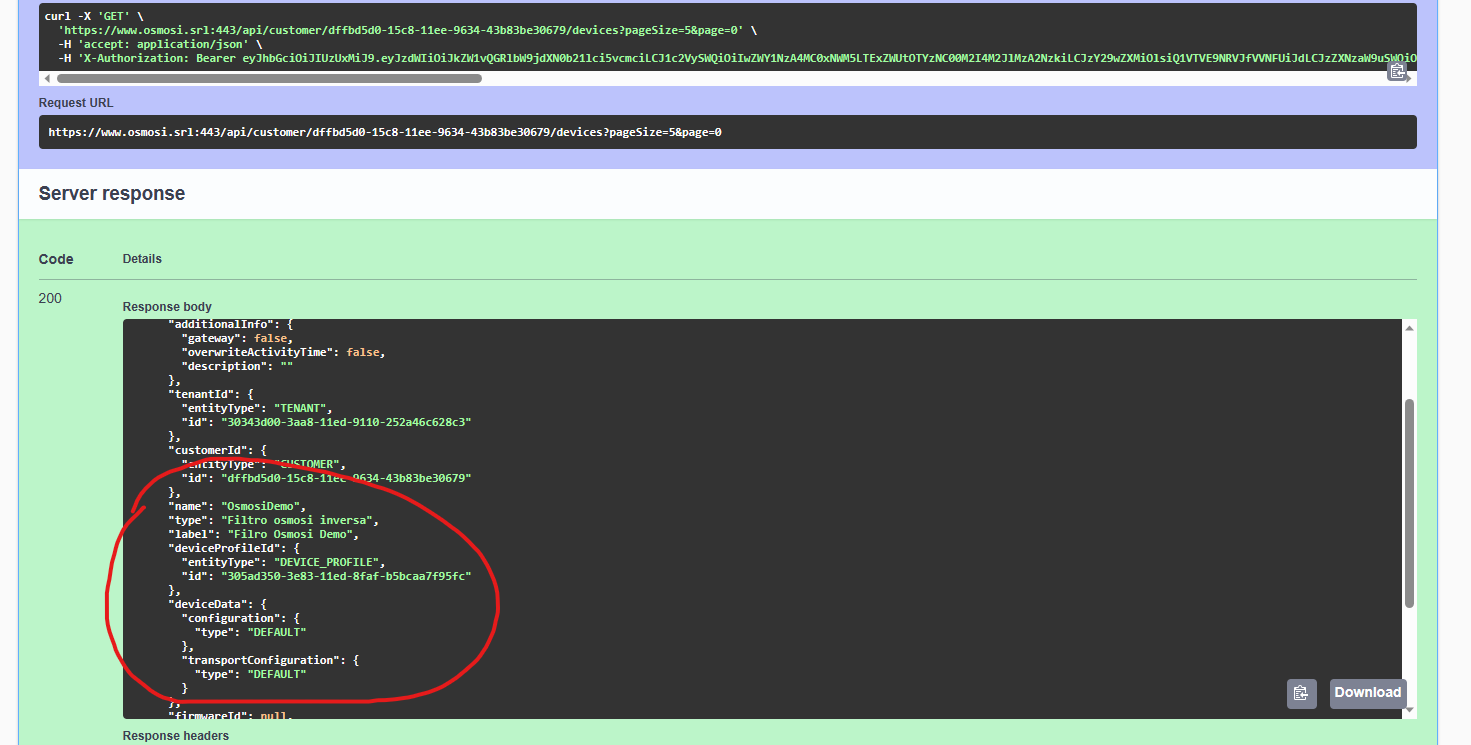Image resolution: width=1471 pixels, height=745 pixels.
Task: Copy the curl command to clipboard
Action: [x=1397, y=71]
